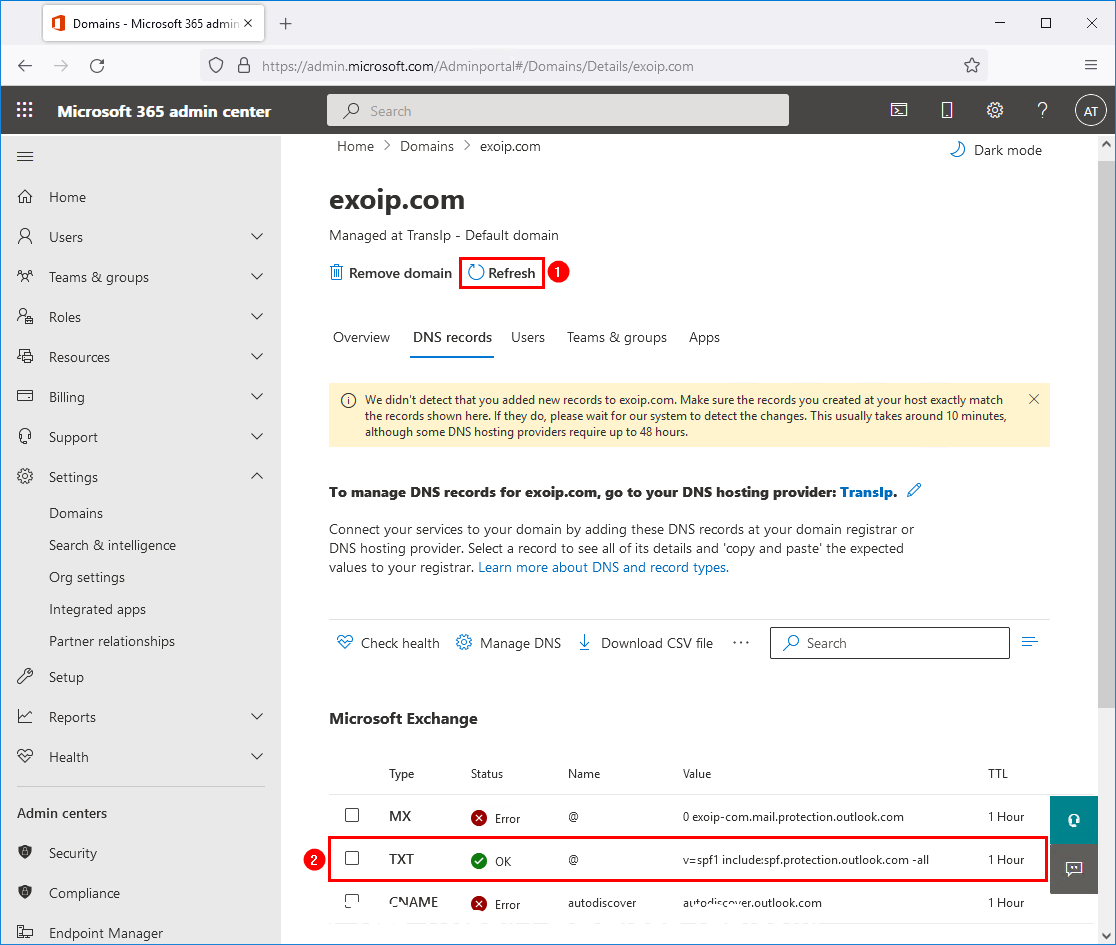The height and width of the screenshot is (945, 1116).
Task: Expand the Billing menu chevron
Action: point(257,396)
